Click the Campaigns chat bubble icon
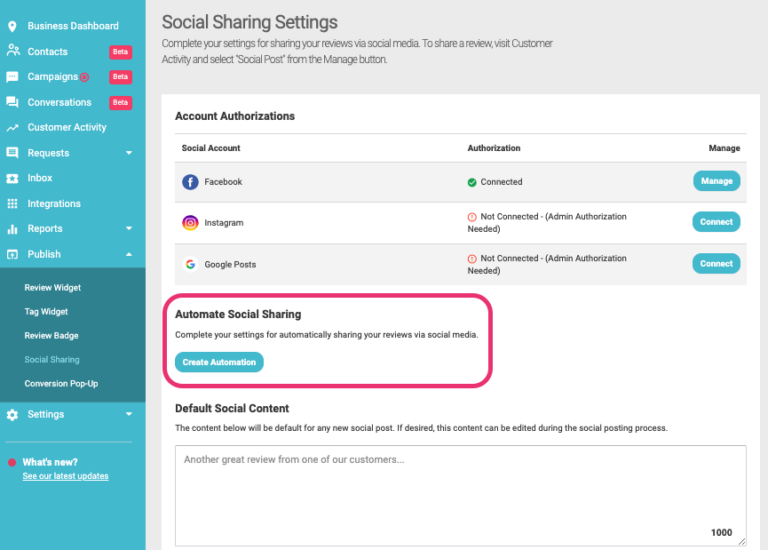Viewport: 768px width, 550px height. (12, 77)
